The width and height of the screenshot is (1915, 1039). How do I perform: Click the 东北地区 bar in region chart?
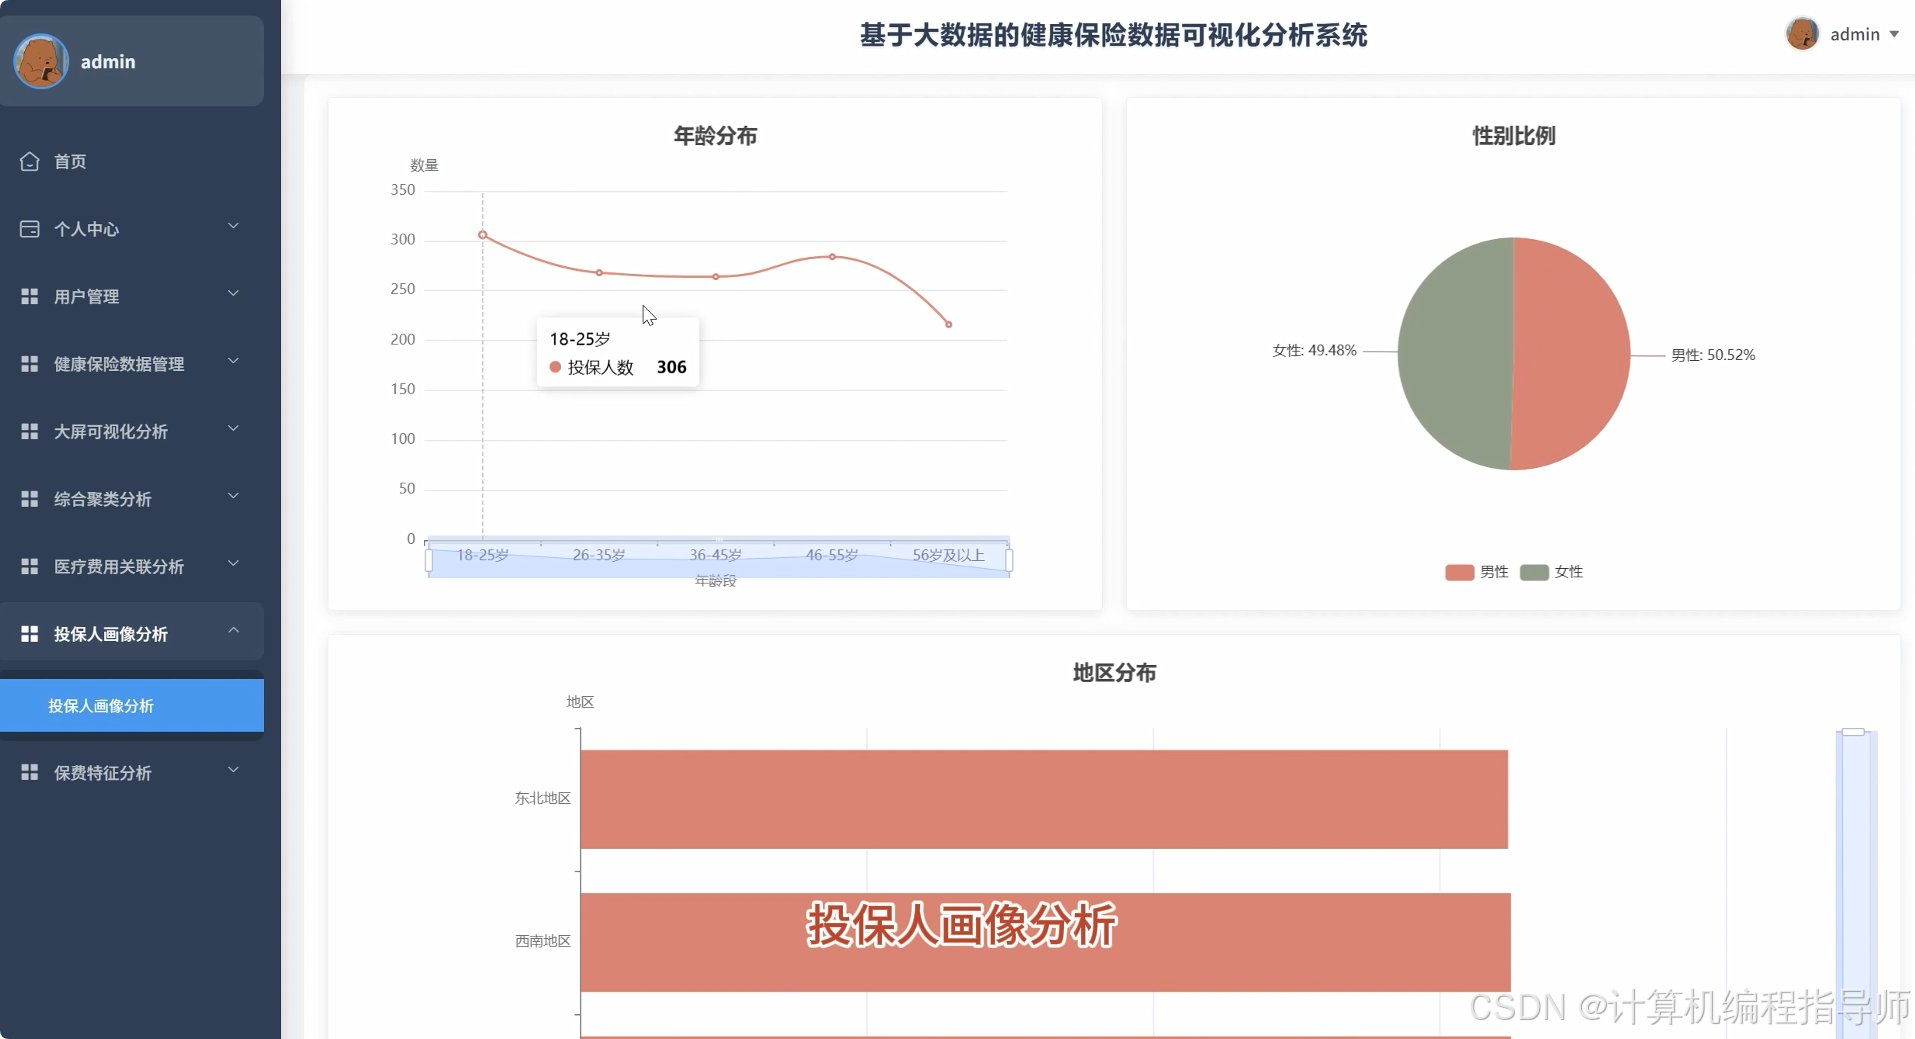click(1043, 799)
